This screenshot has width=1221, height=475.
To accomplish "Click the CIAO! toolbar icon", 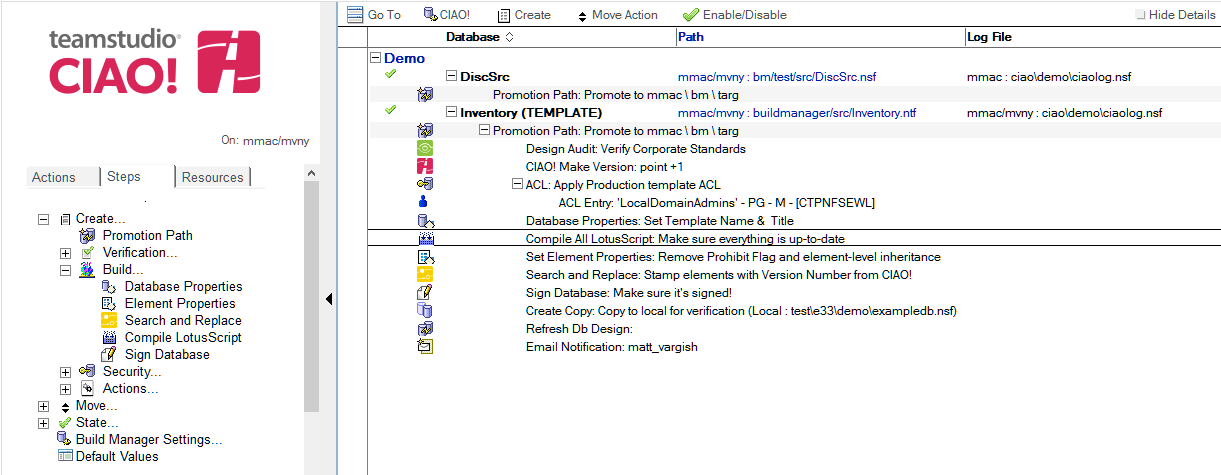I will pyautogui.click(x=430, y=14).
